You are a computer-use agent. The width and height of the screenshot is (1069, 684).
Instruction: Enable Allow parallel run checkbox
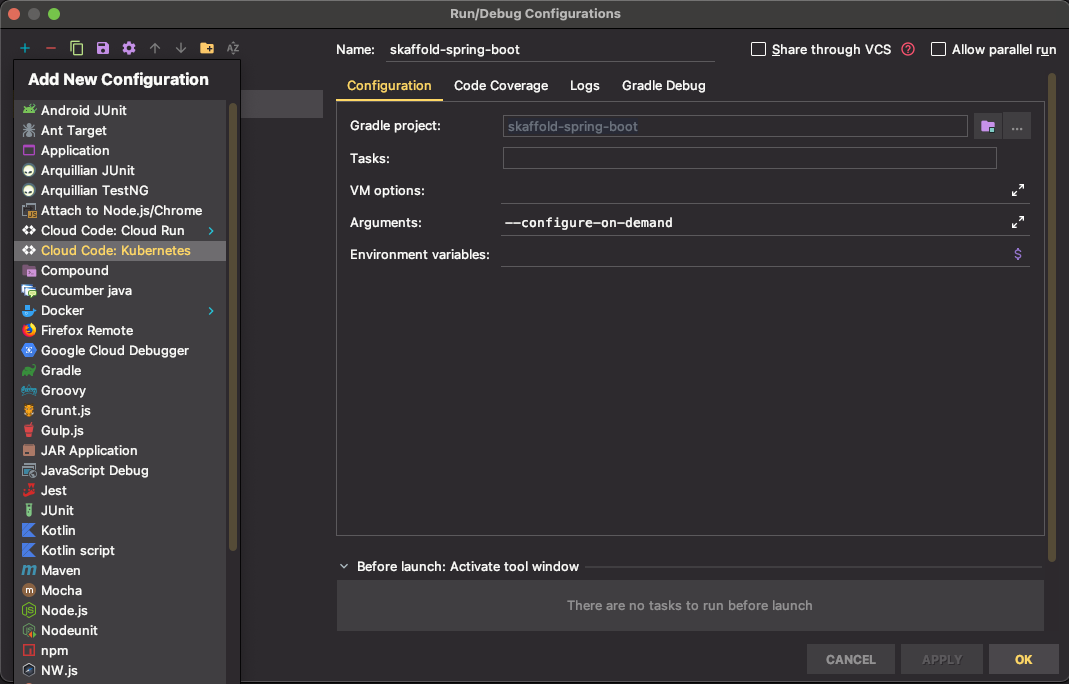click(938, 49)
